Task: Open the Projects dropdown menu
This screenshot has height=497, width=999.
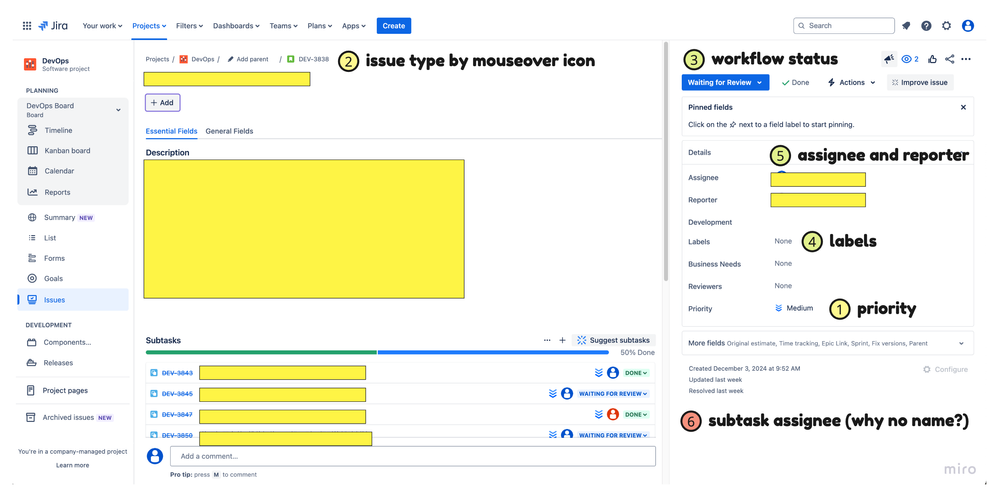Action: pos(149,26)
